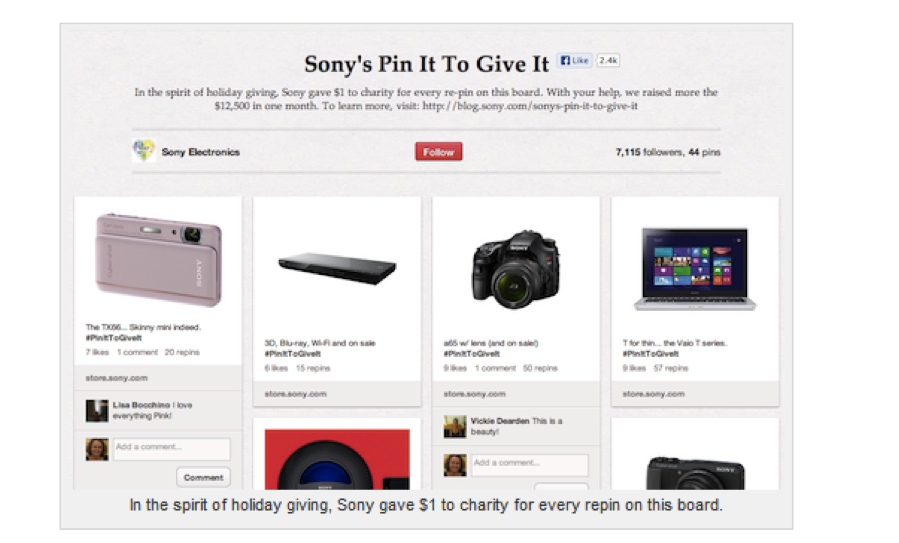Open the black compact camera pin

tap(695, 473)
